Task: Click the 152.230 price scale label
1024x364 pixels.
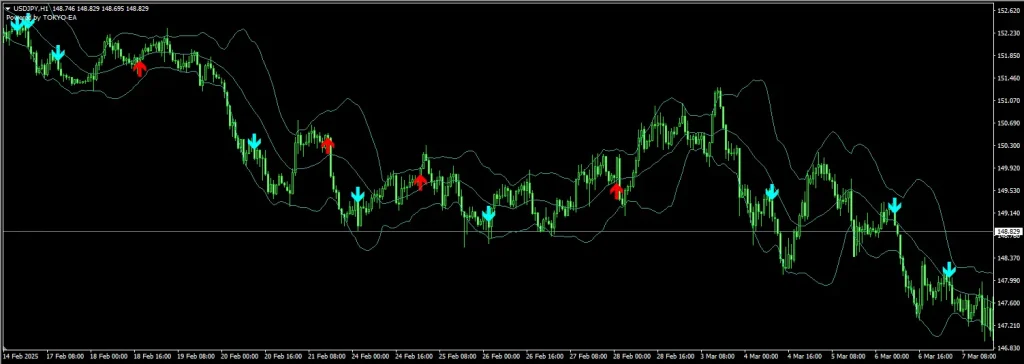Action: (x=1009, y=33)
